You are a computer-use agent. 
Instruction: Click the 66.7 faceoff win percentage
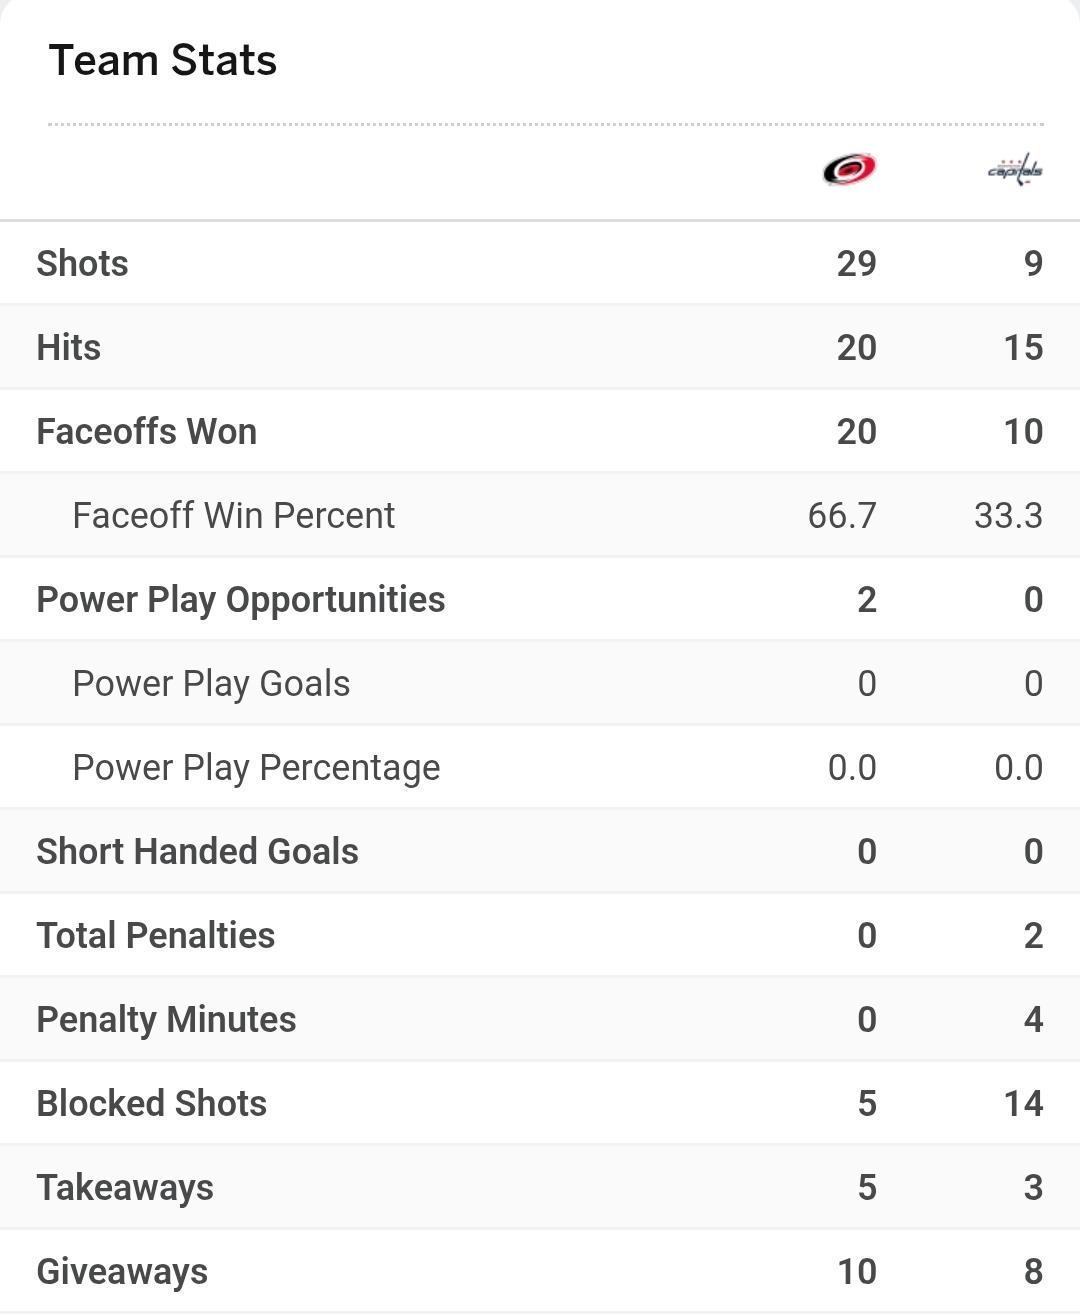pos(841,515)
